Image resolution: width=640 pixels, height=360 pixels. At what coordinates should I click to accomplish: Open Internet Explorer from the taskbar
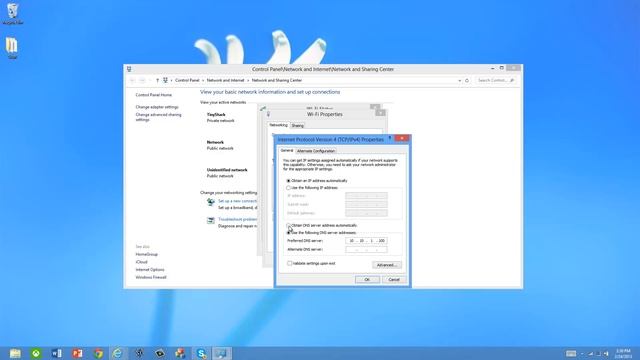118,353
